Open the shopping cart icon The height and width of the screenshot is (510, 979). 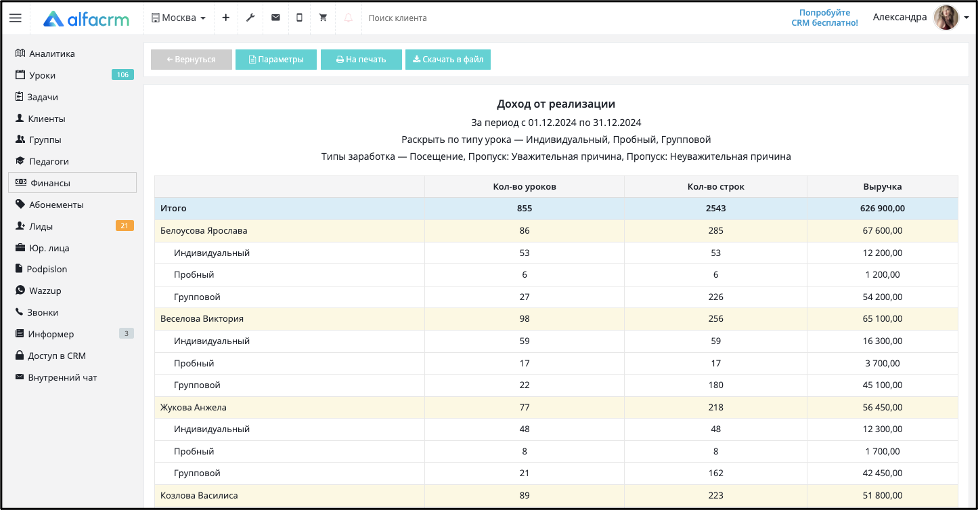coord(323,18)
